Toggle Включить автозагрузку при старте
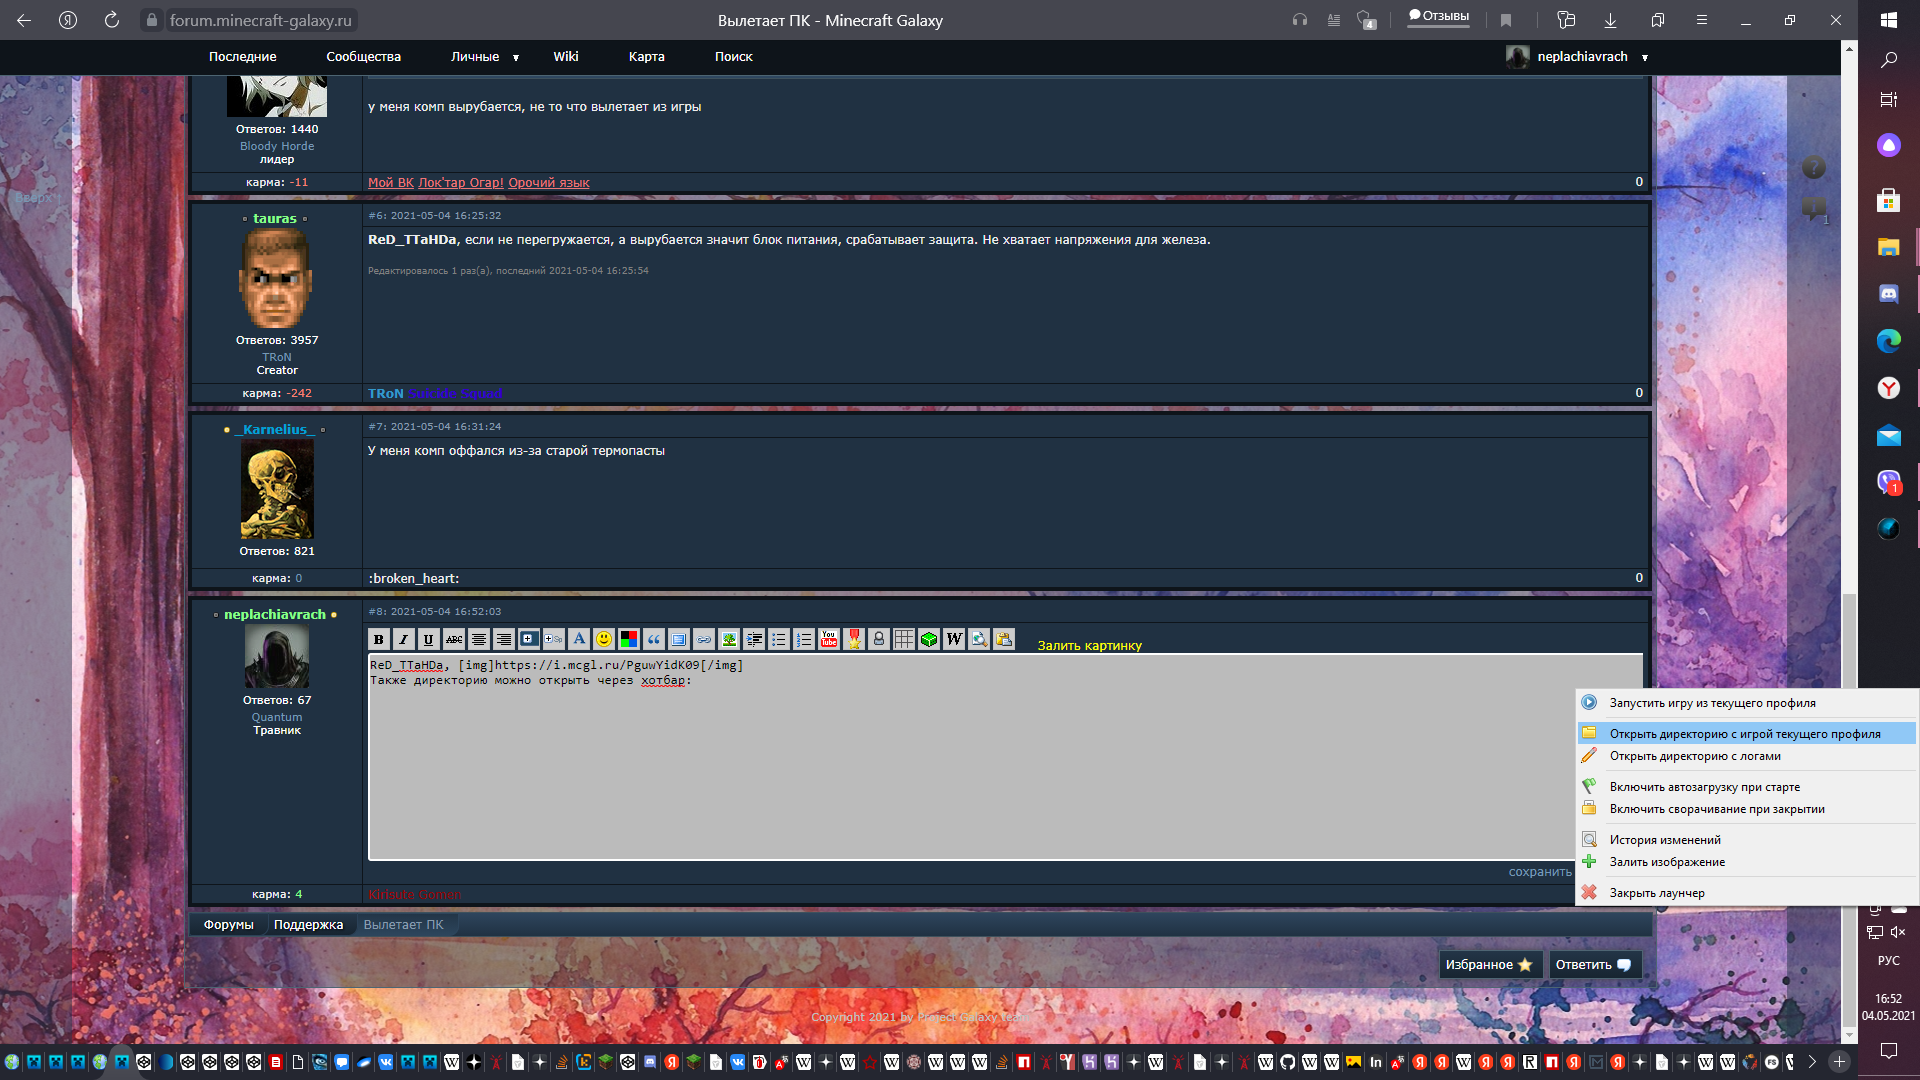1920x1080 pixels. point(1747,787)
